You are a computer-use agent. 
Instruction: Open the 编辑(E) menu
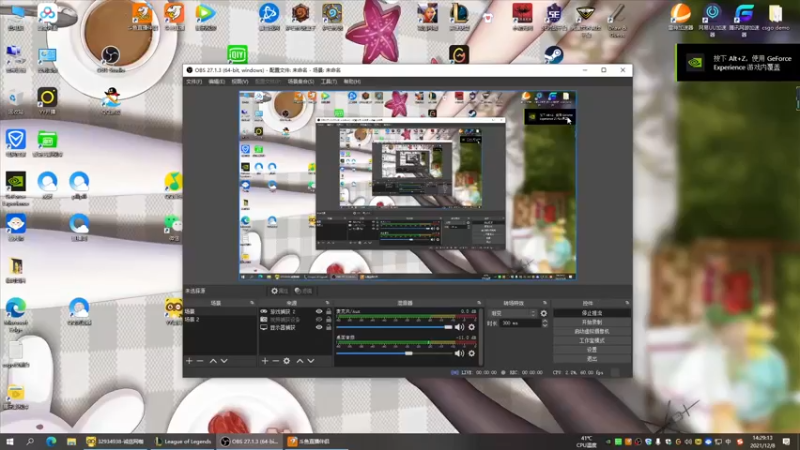click(216, 82)
